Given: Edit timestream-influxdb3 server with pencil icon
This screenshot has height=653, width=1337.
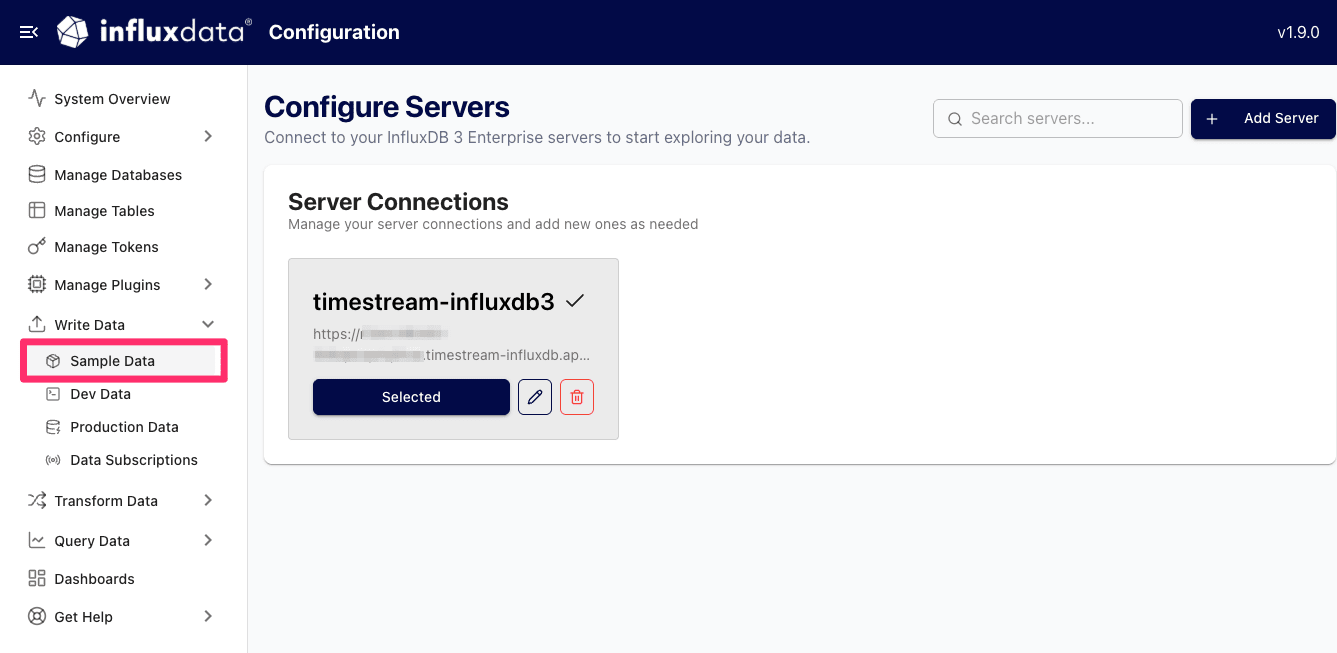Looking at the screenshot, I should [535, 397].
